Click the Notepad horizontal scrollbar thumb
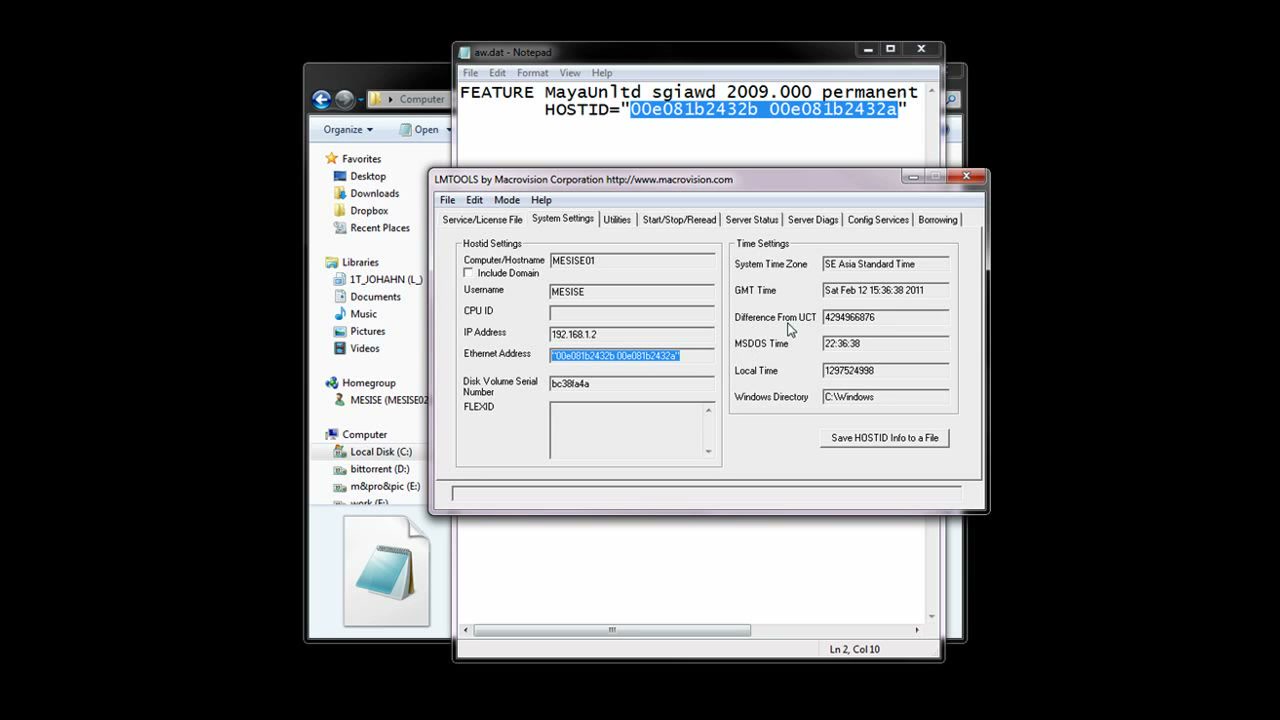1280x720 pixels. pyautogui.click(x=612, y=630)
